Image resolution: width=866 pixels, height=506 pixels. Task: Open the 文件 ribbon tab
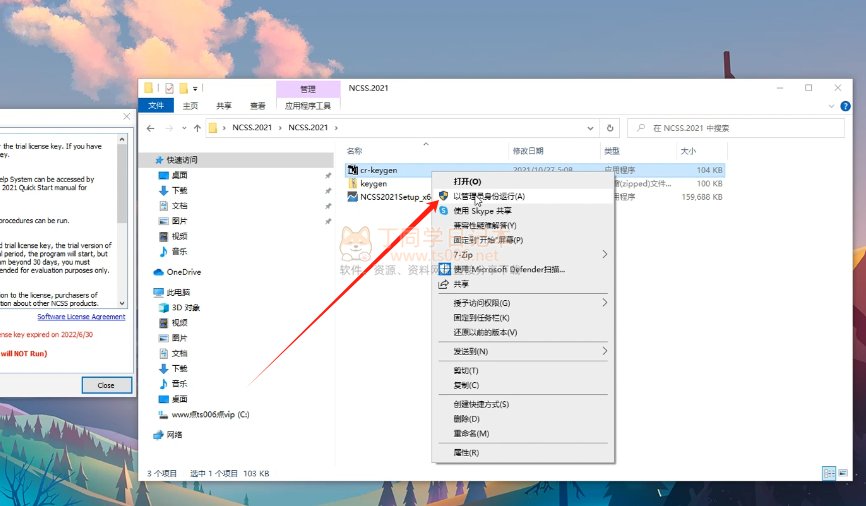pyautogui.click(x=156, y=106)
